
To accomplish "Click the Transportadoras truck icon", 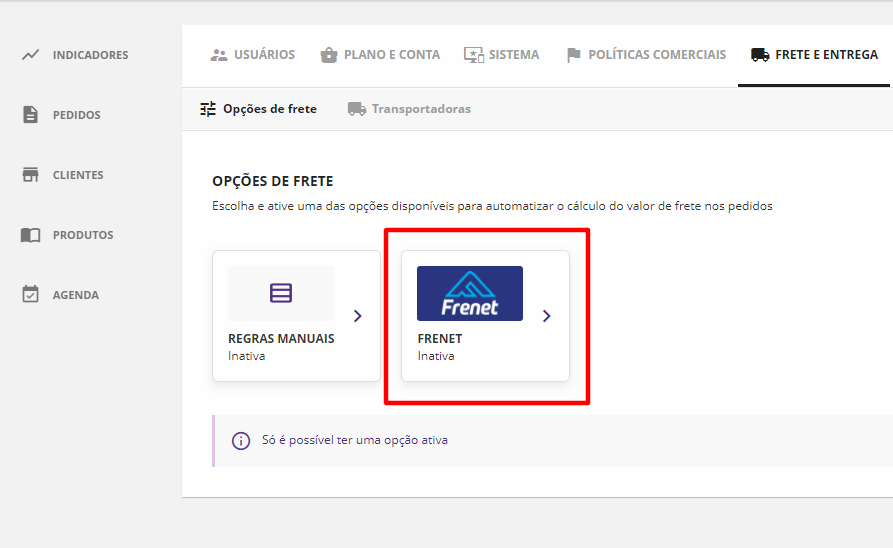I will coord(357,109).
